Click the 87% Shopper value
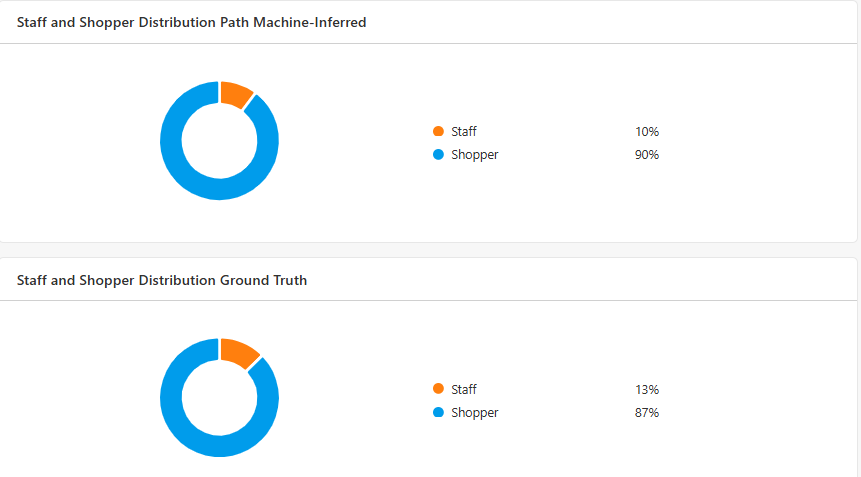This screenshot has height=477, width=861. pos(646,413)
